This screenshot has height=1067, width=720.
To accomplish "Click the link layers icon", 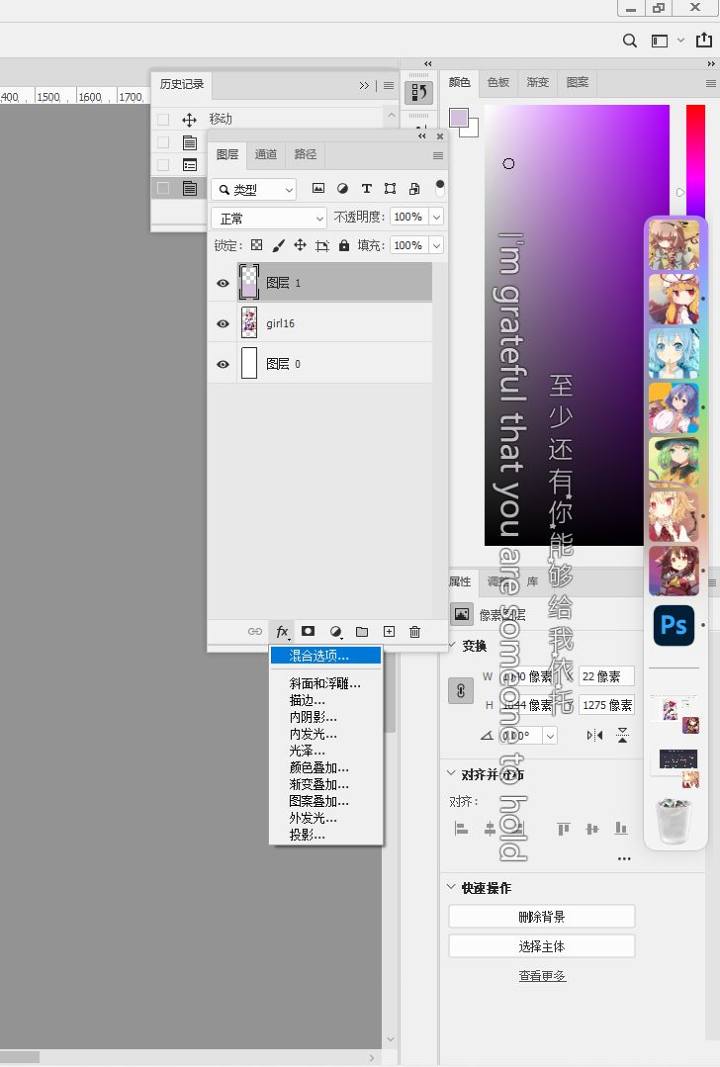I will point(255,631).
